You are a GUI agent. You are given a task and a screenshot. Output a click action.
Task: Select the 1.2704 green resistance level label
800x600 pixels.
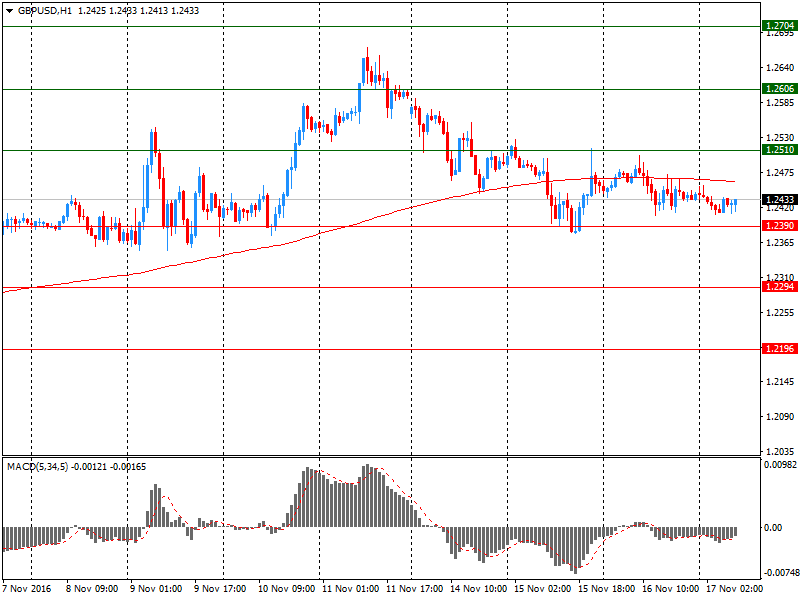[x=780, y=26]
